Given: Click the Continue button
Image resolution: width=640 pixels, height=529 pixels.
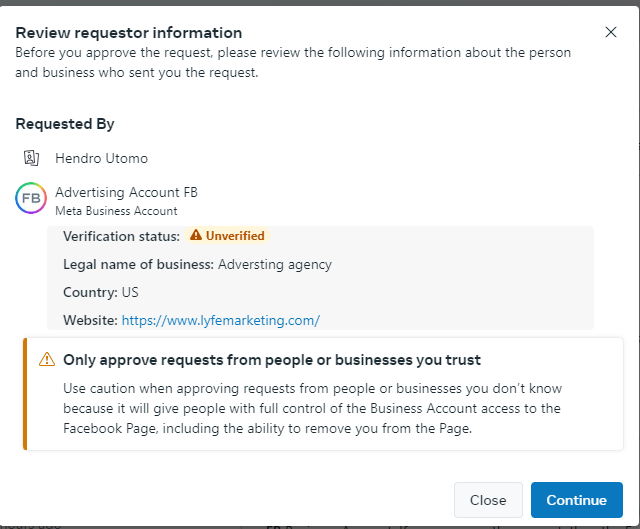Looking at the screenshot, I should tap(577, 500).
